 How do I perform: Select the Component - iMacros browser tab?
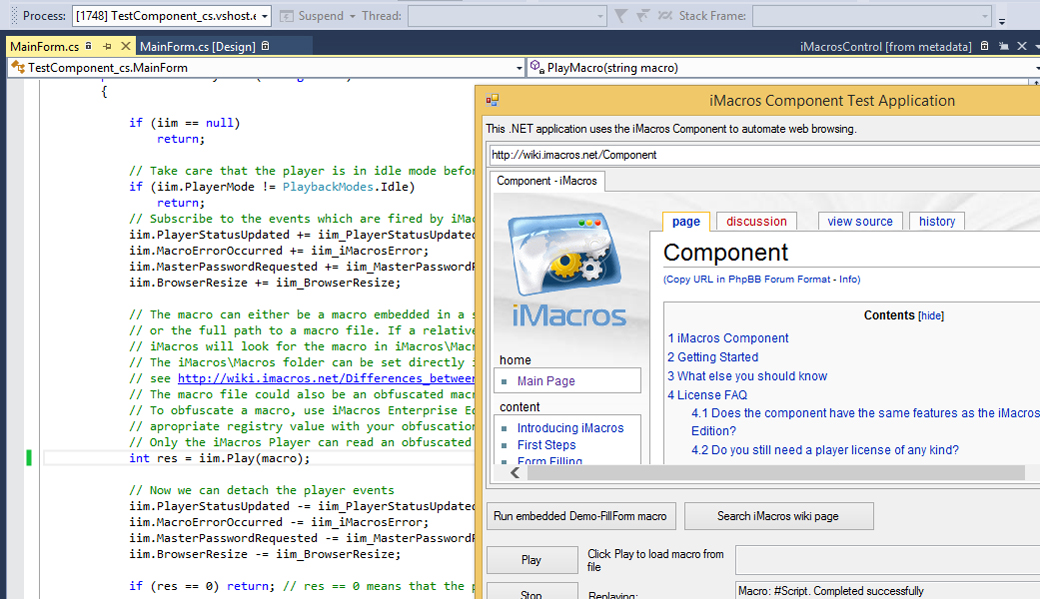547,181
